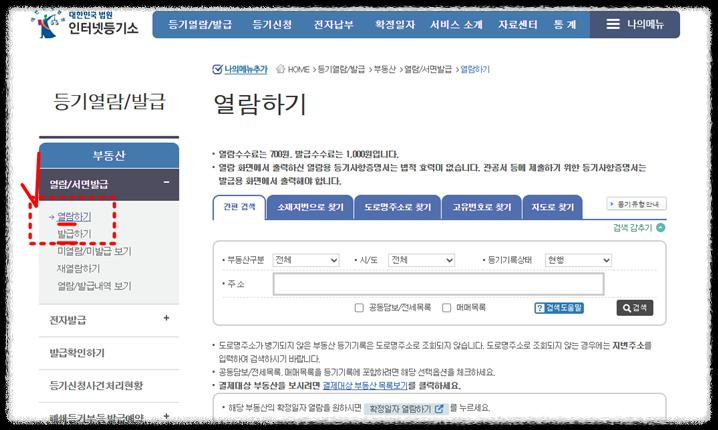718x430 pixels.
Task: Open the 부동산구분 dropdown
Action: (305, 260)
